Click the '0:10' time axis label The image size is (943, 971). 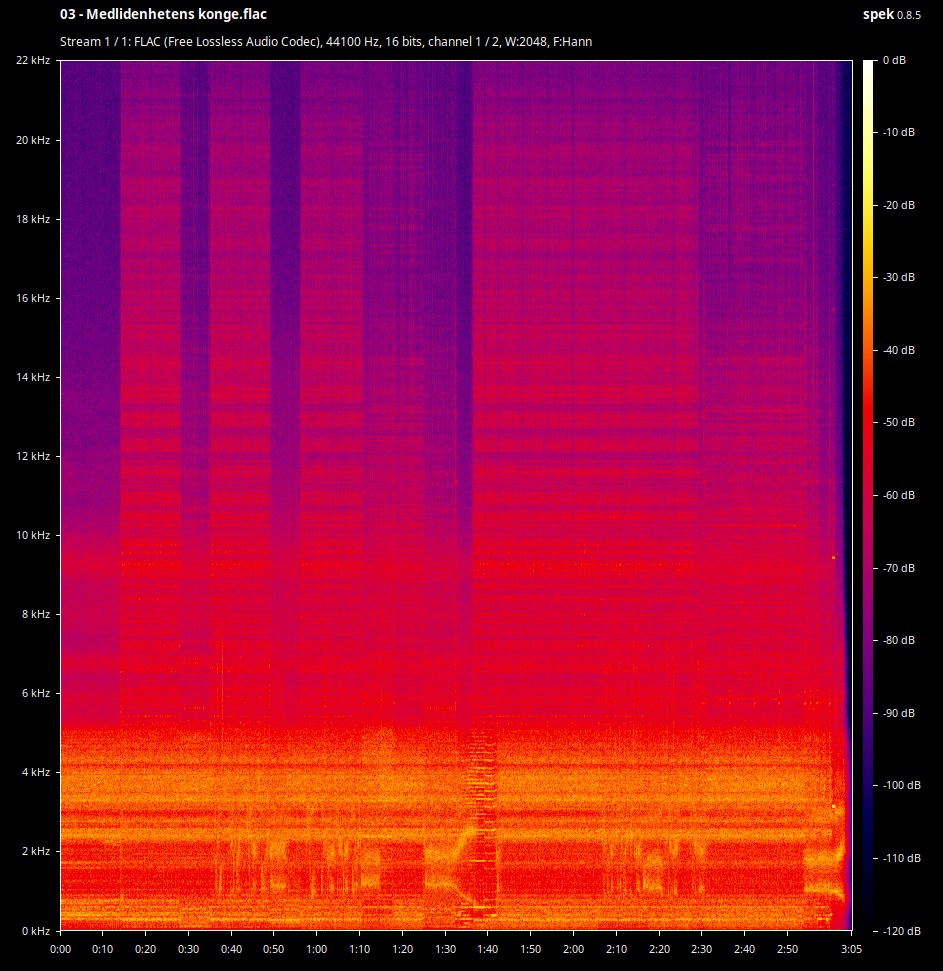pyautogui.click(x=103, y=949)
